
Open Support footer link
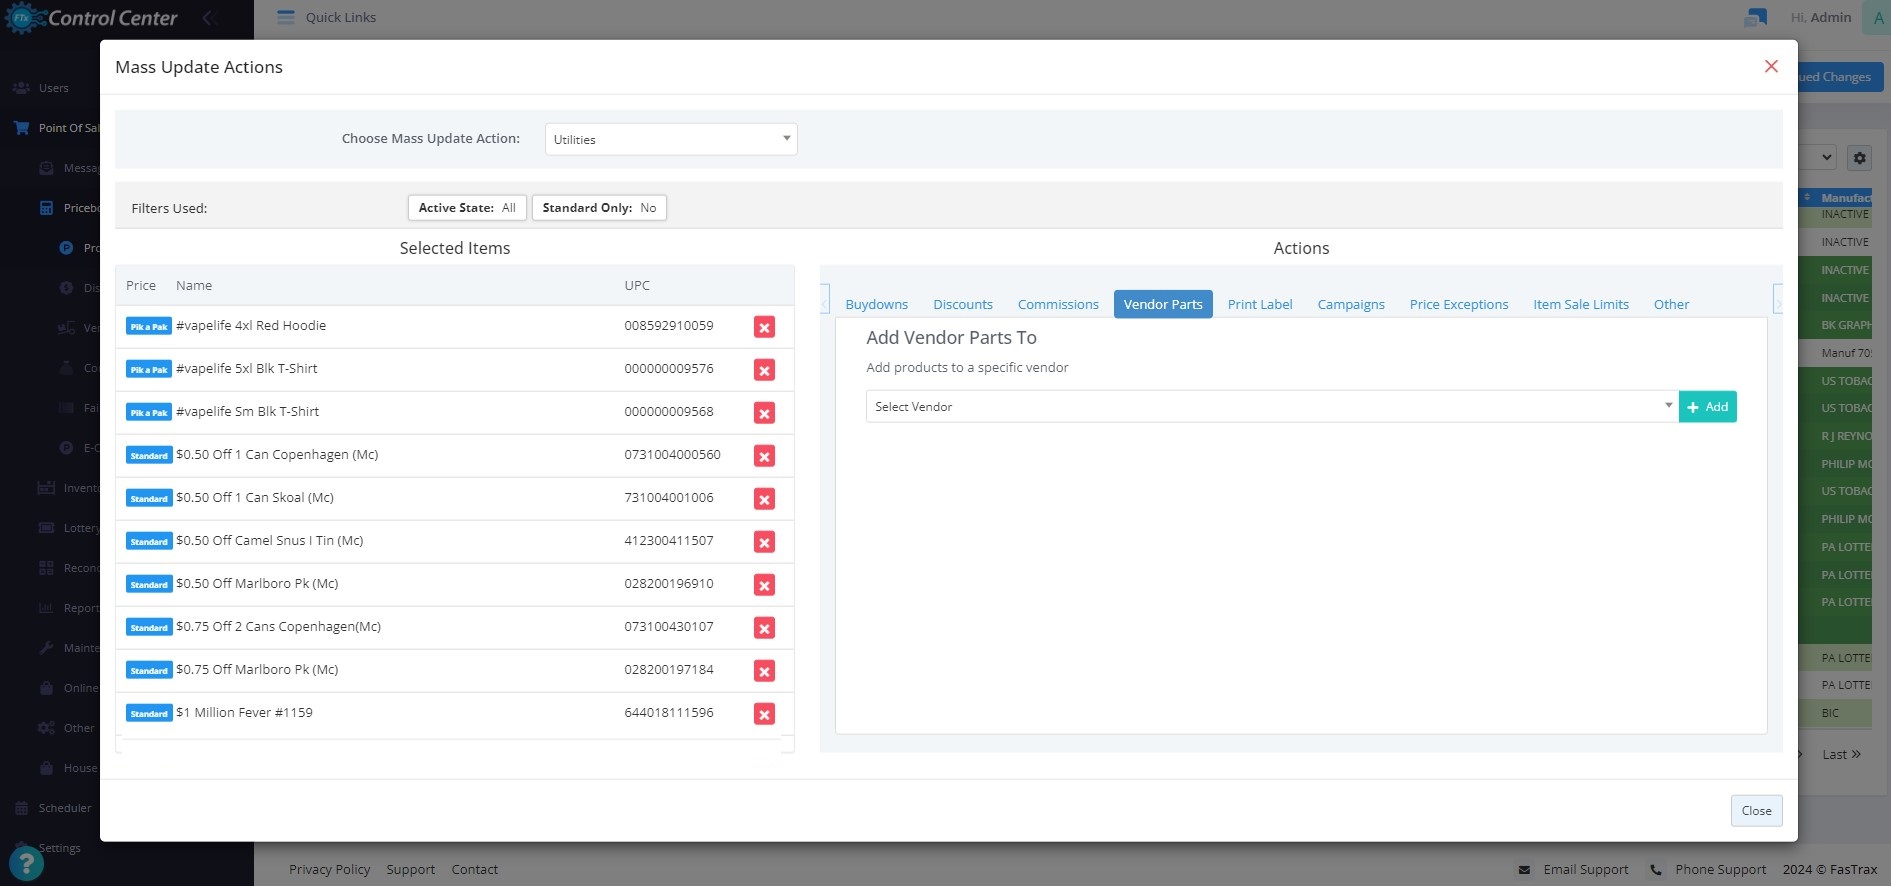pos(410,869)
